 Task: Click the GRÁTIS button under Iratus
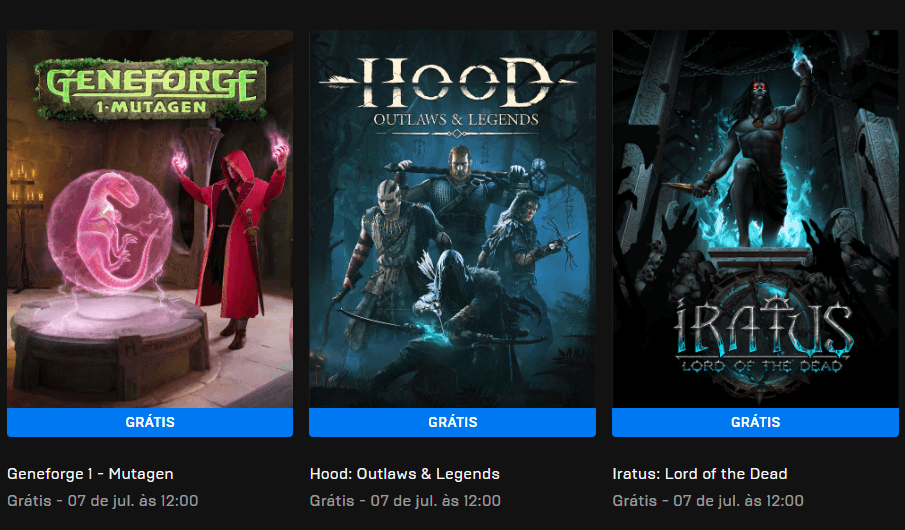756,422
